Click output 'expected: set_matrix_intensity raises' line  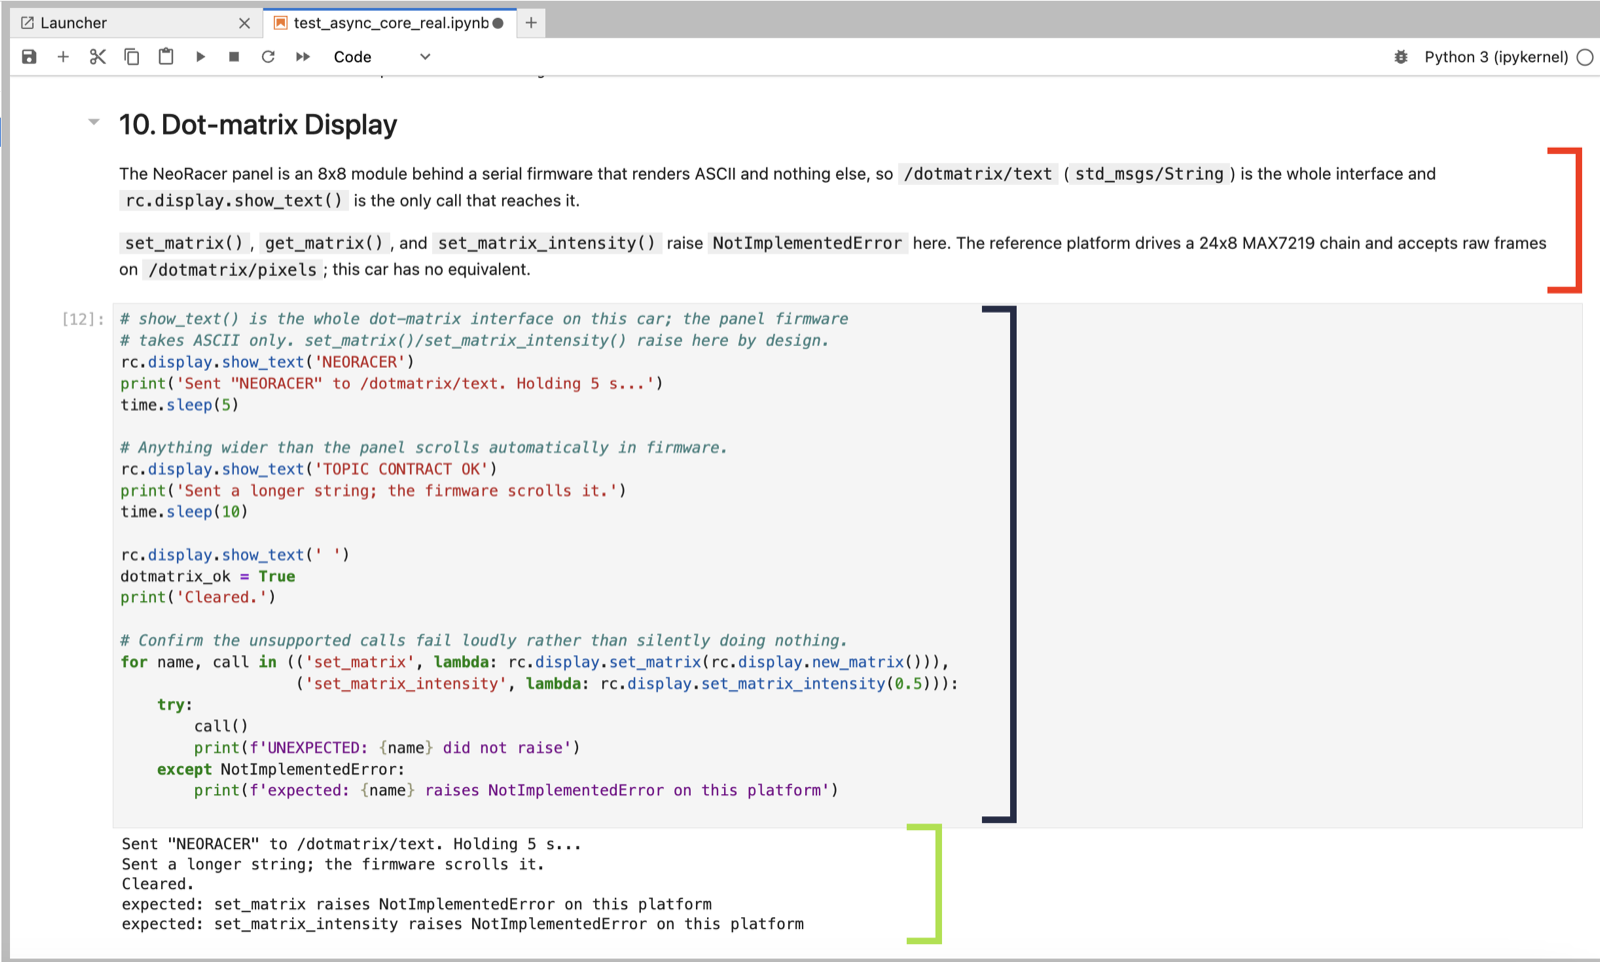(463, 924)
